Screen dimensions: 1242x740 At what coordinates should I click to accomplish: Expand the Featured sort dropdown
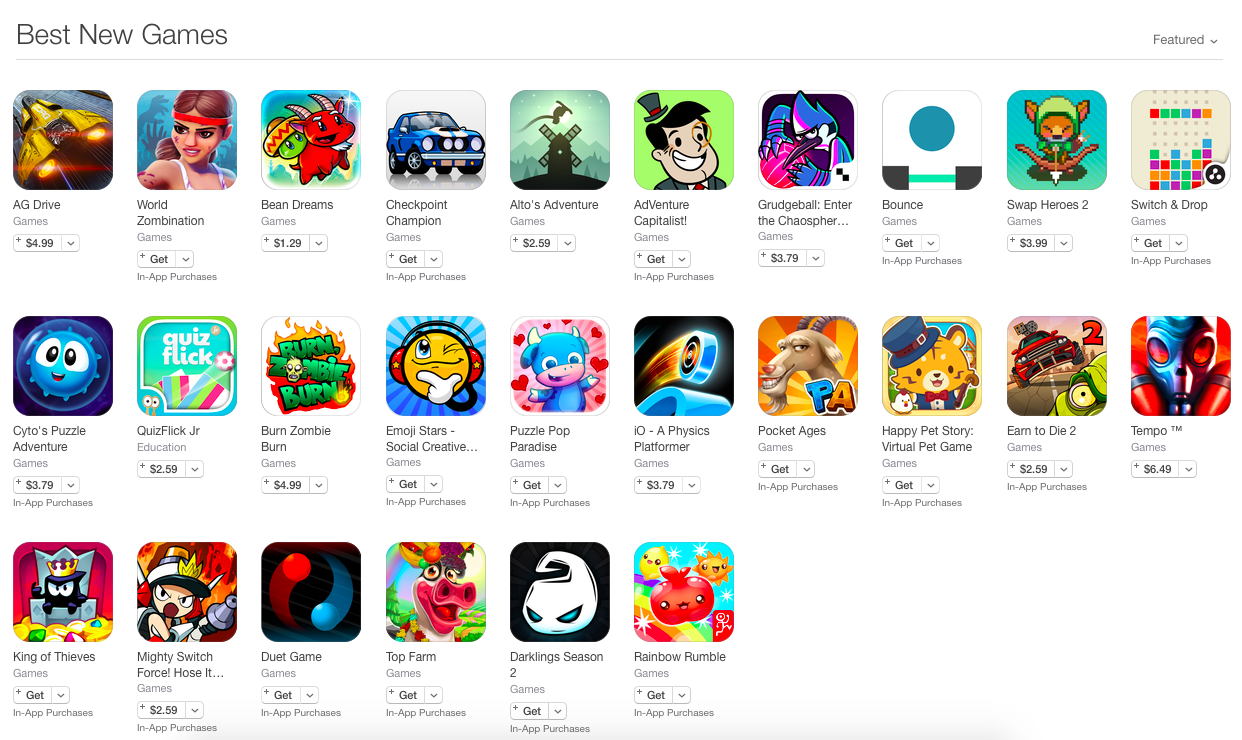[1185, 40]
